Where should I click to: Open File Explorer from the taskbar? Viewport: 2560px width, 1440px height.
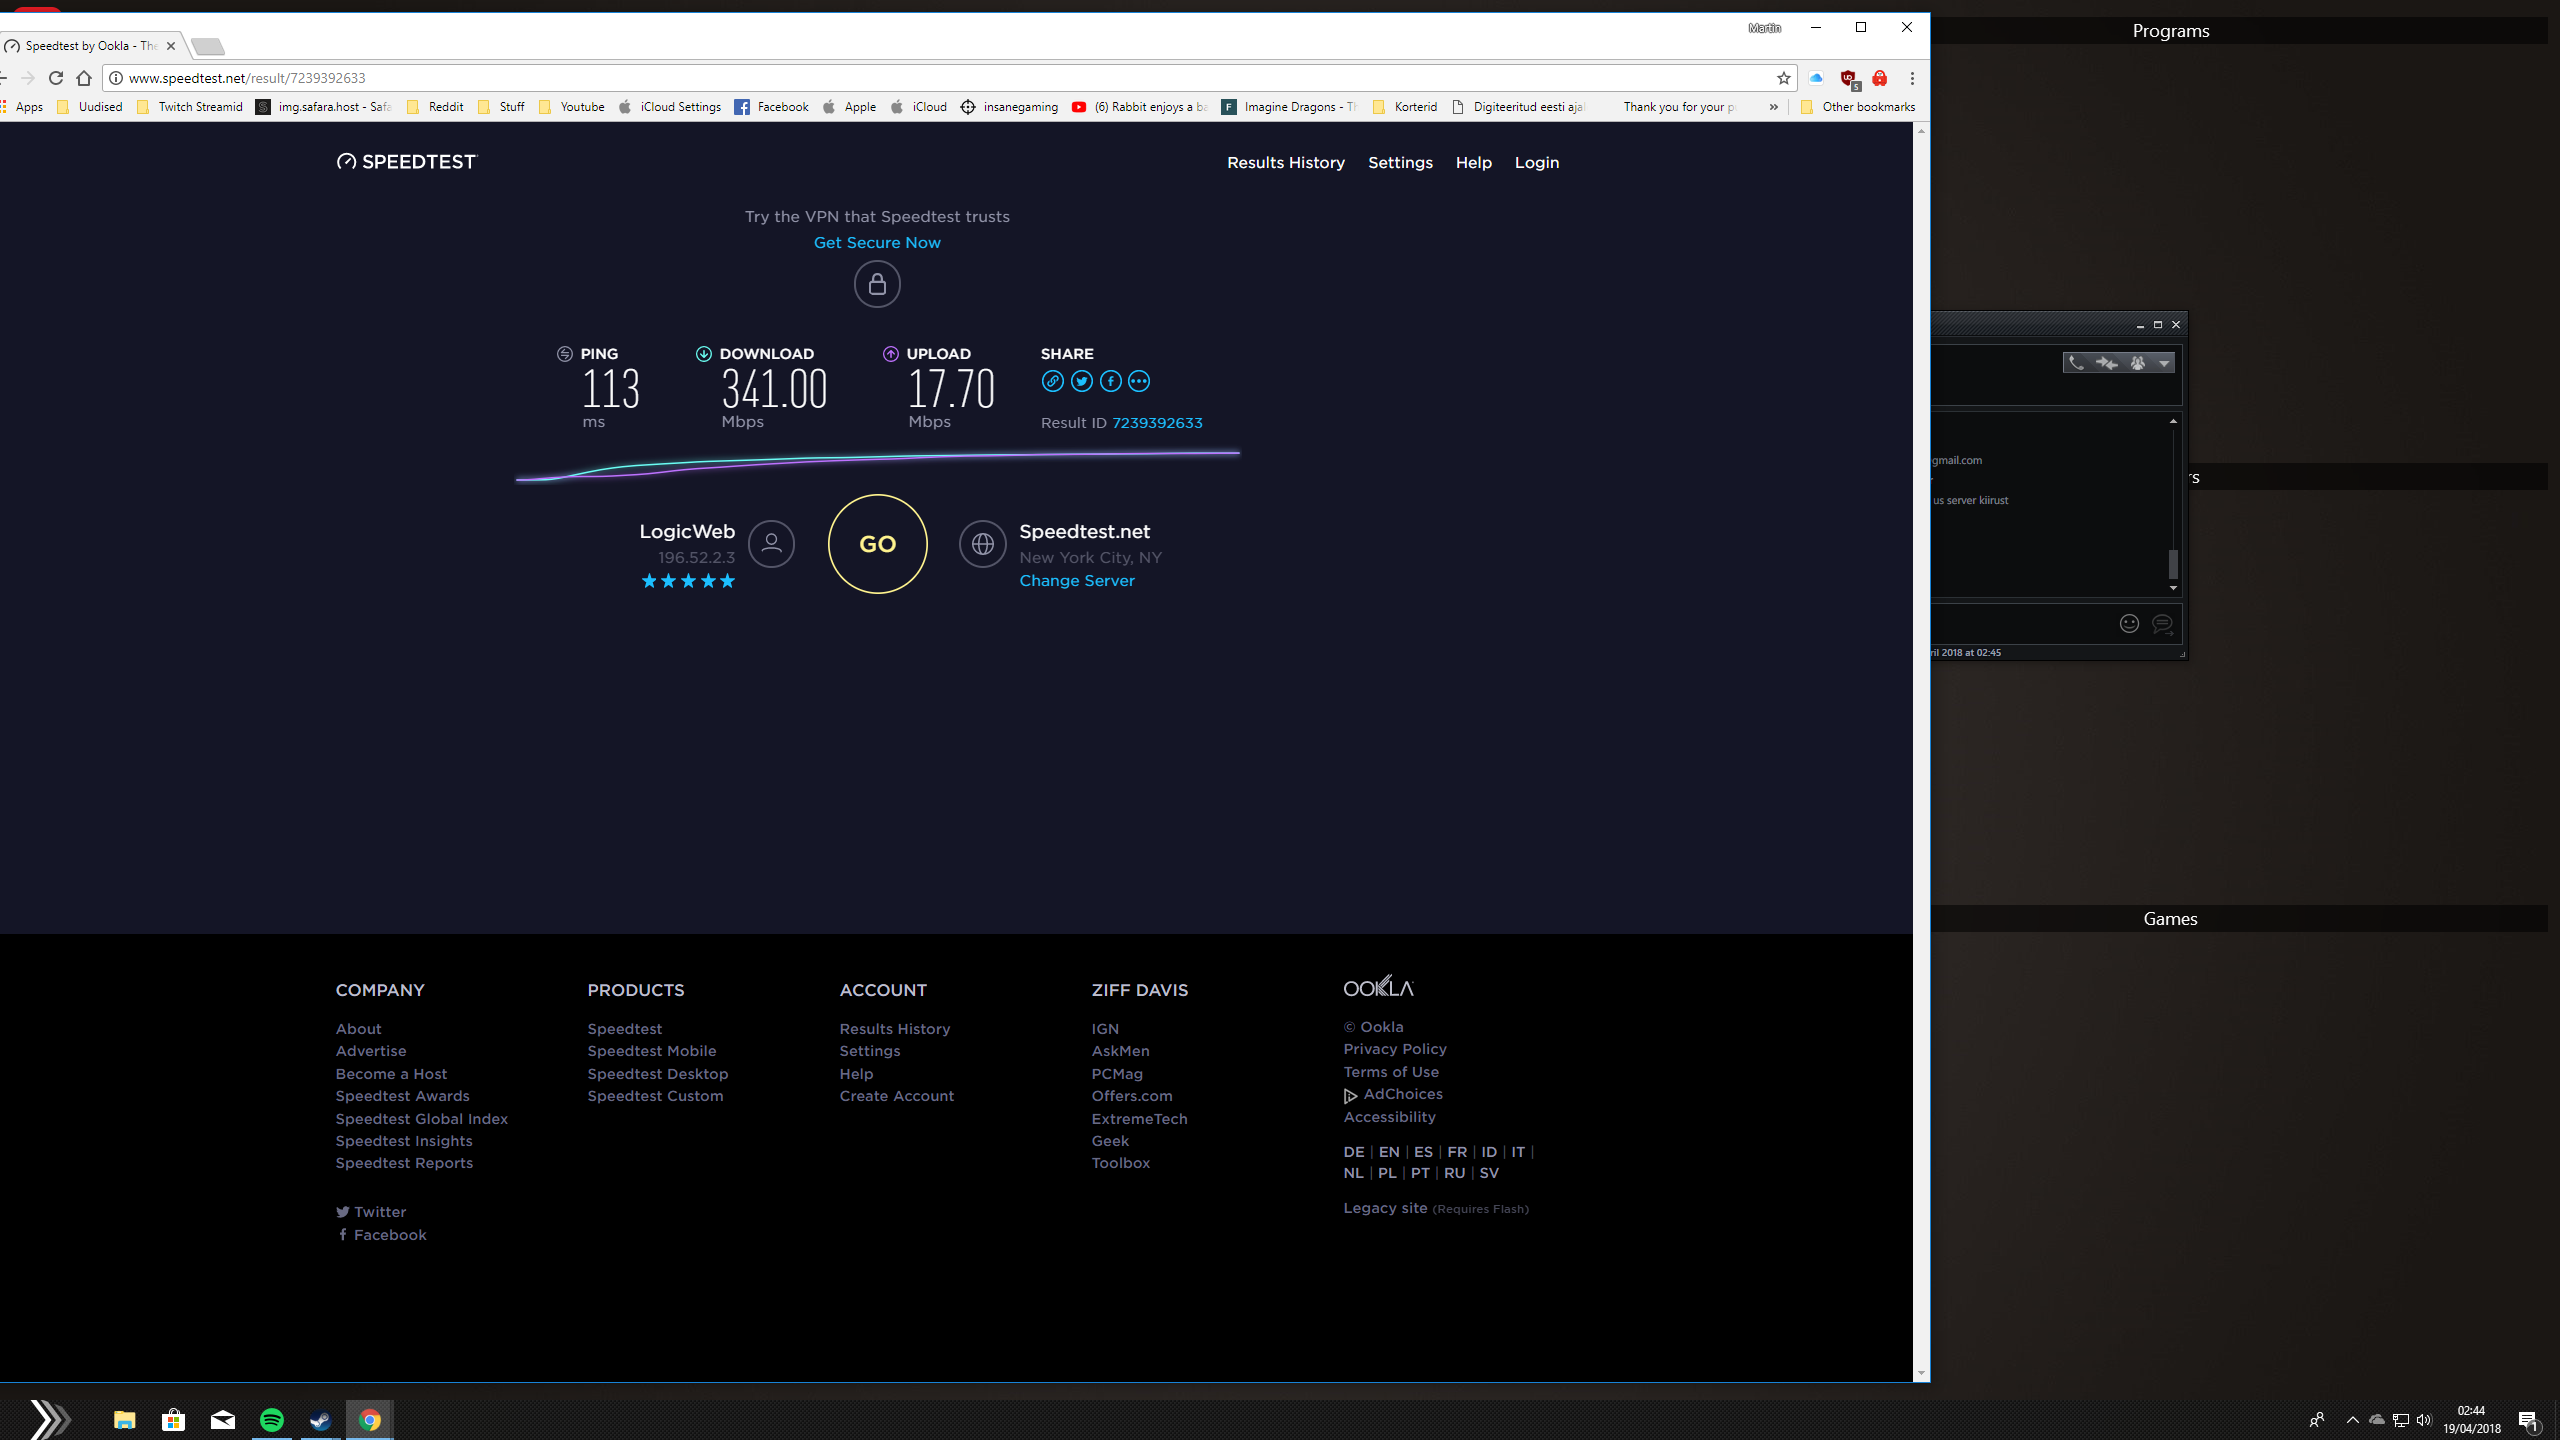pyautogui.click(x=124, y=1419)
